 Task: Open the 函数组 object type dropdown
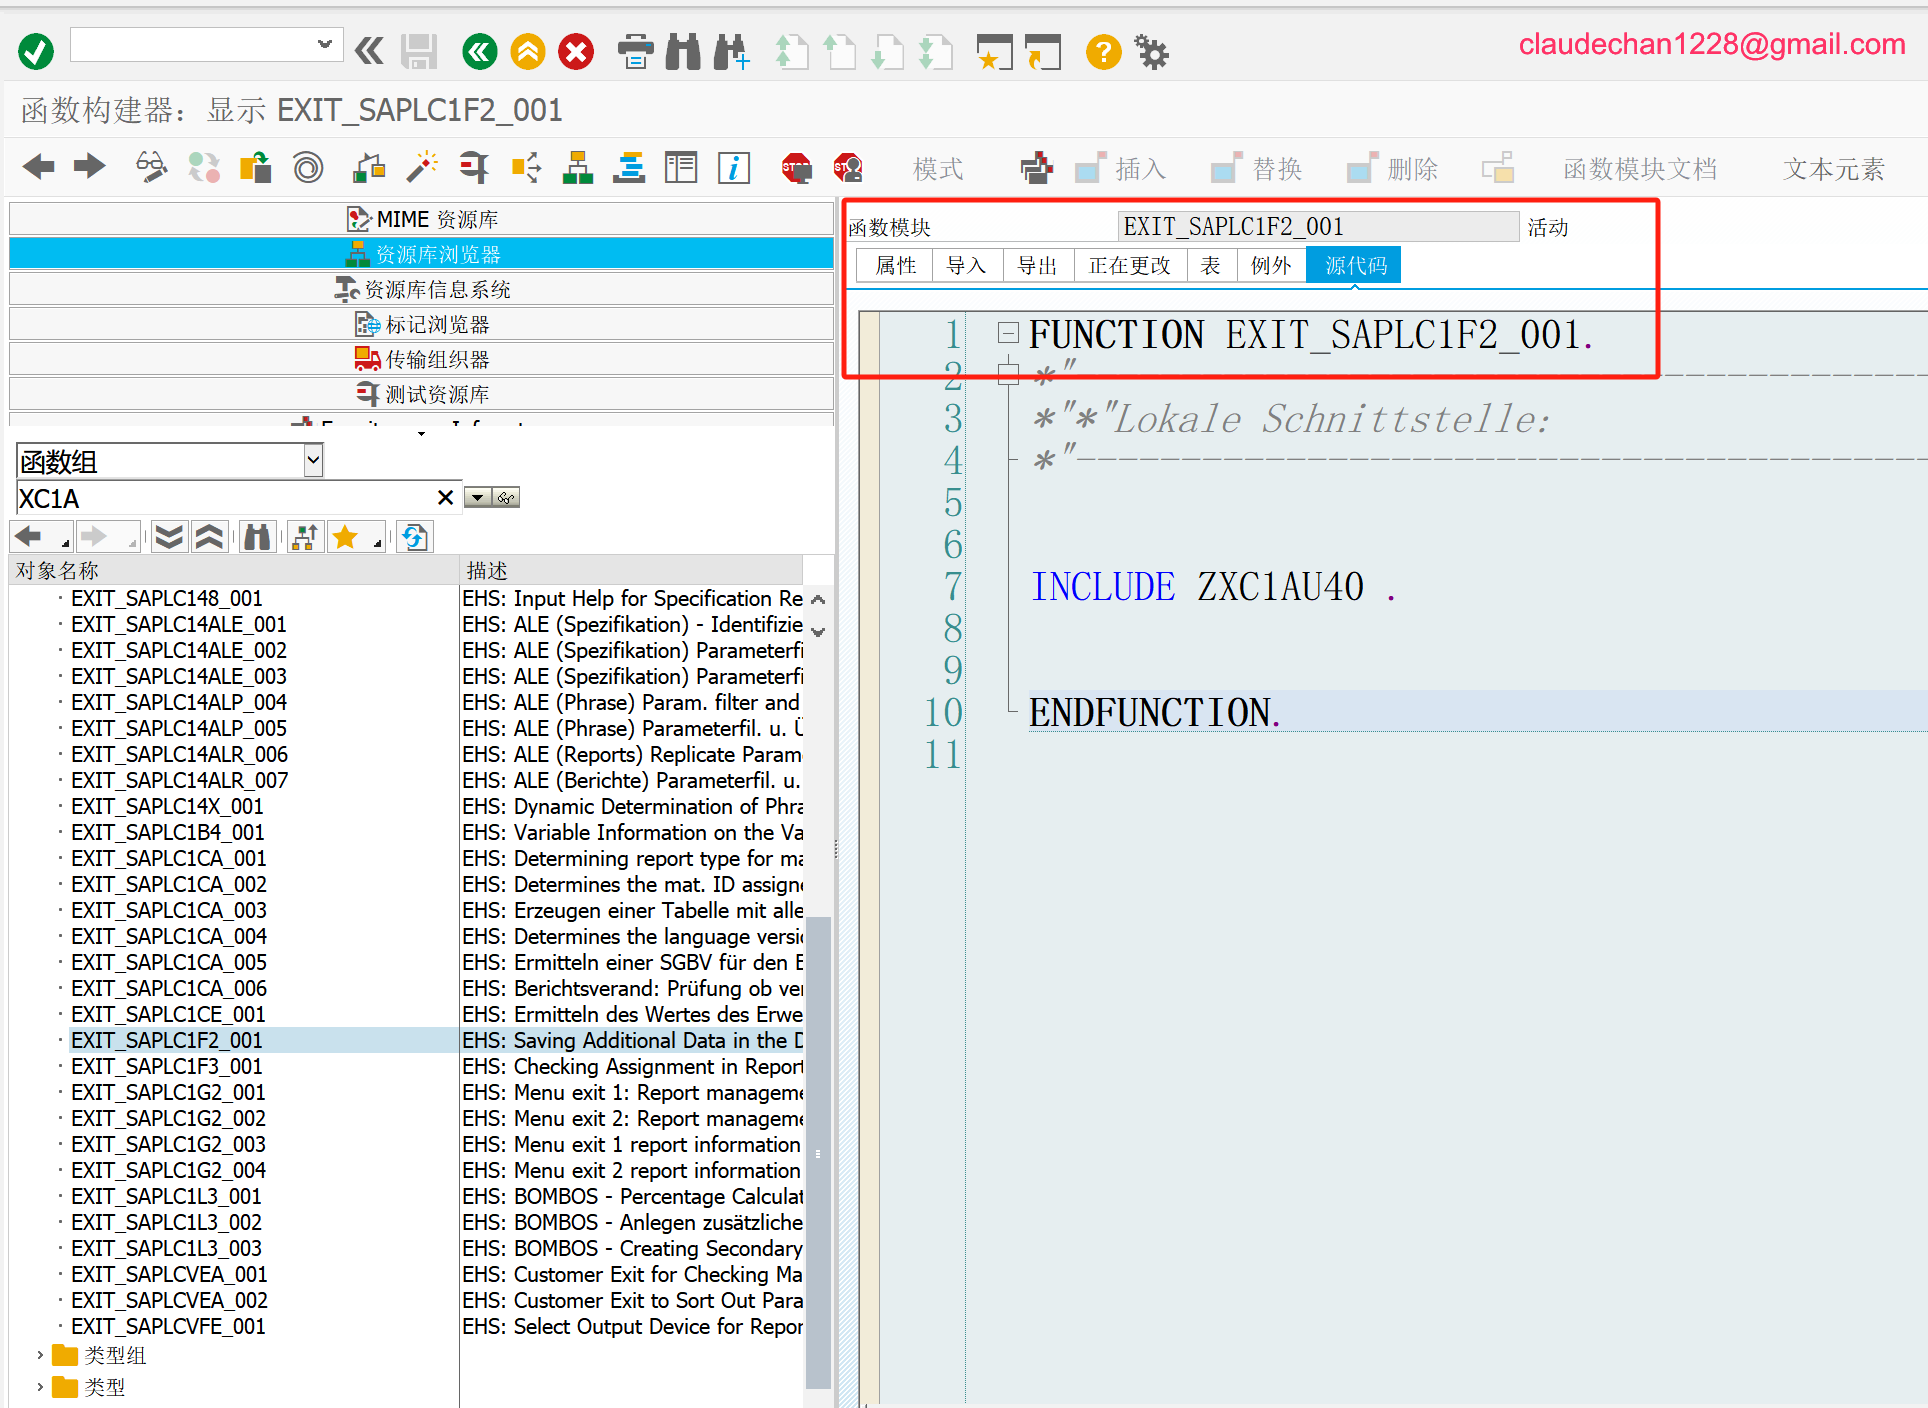(x=313, y=460)
